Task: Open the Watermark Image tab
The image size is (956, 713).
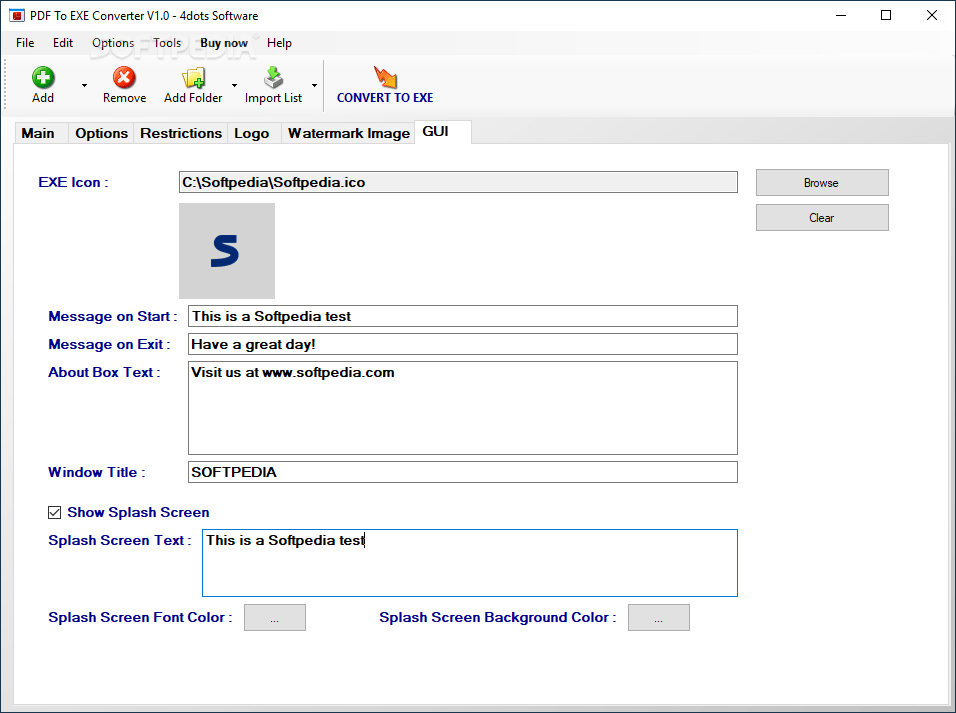Action: click(x=347, y=132)
